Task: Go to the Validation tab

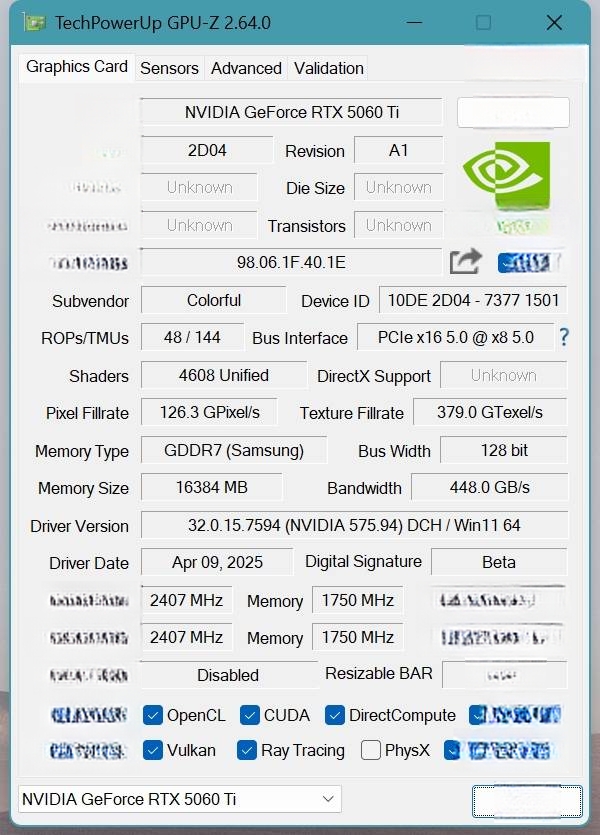Action: tap(328, 68)
